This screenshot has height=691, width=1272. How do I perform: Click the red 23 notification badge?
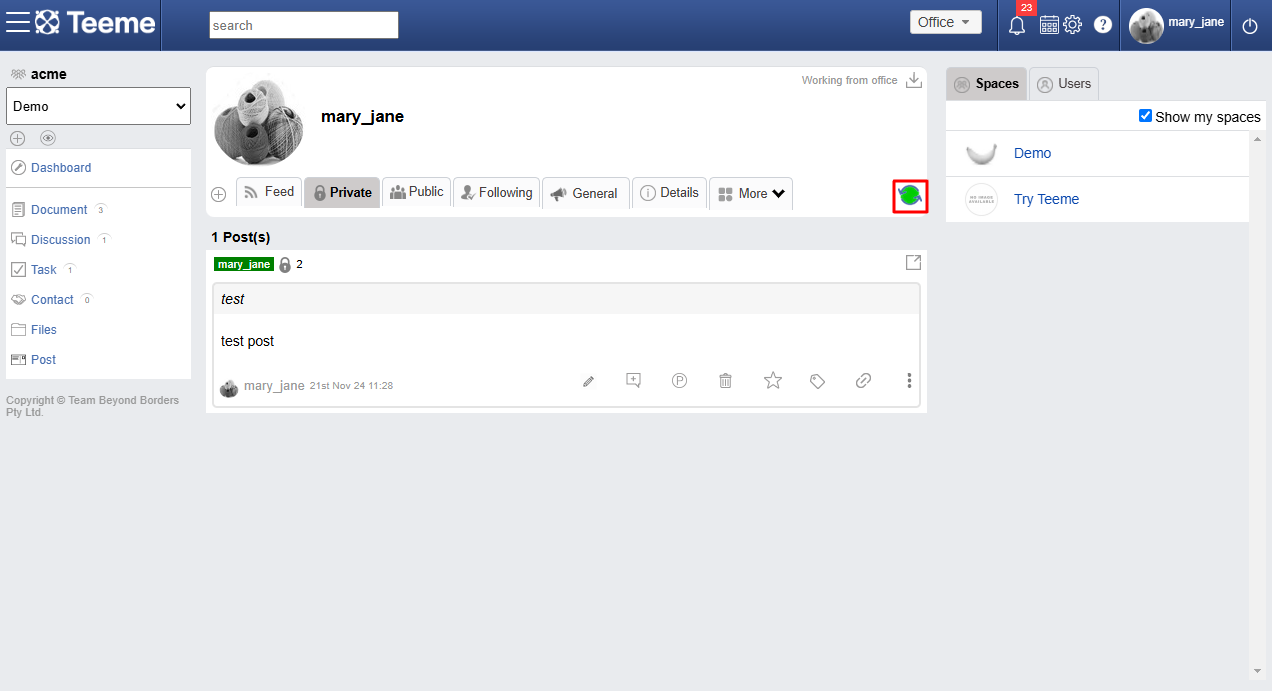pyautogui.click(x=1026, y=8)
